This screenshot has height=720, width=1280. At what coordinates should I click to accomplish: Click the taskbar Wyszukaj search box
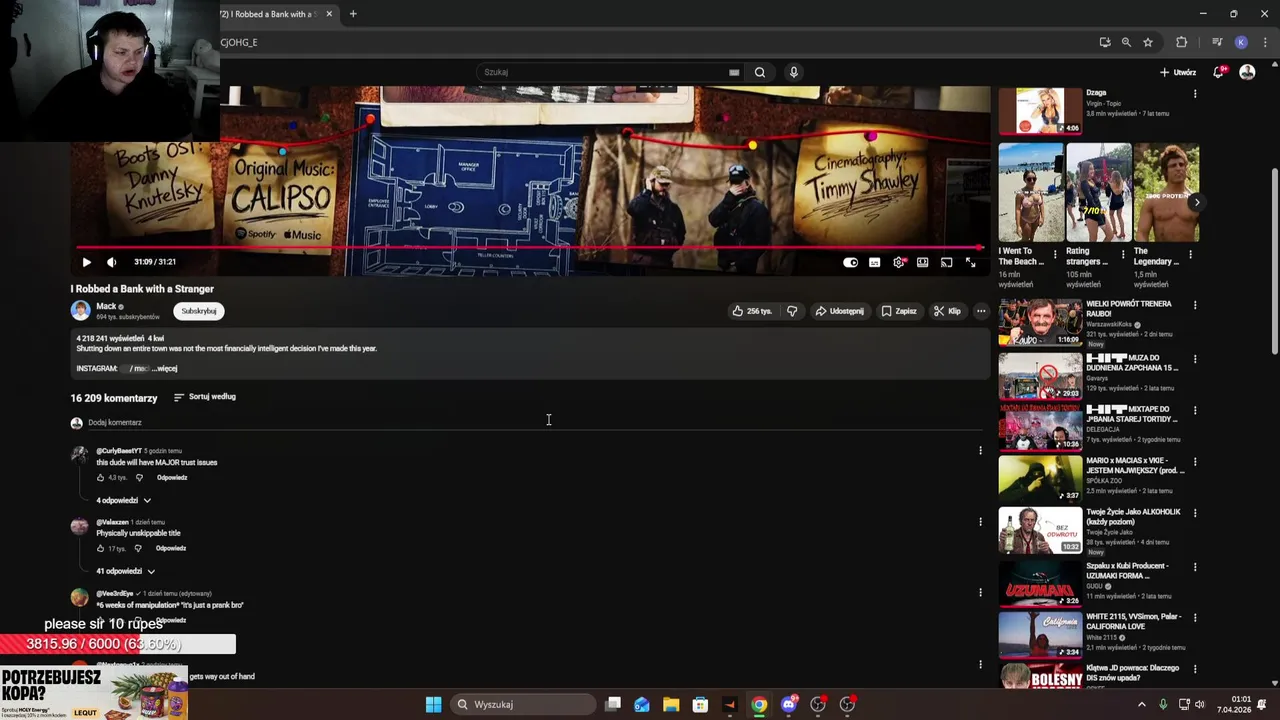pos(522,704)
